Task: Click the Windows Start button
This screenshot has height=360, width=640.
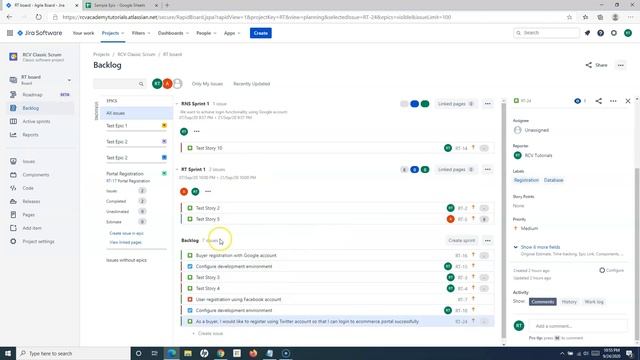Action: (x=8, y=353)
